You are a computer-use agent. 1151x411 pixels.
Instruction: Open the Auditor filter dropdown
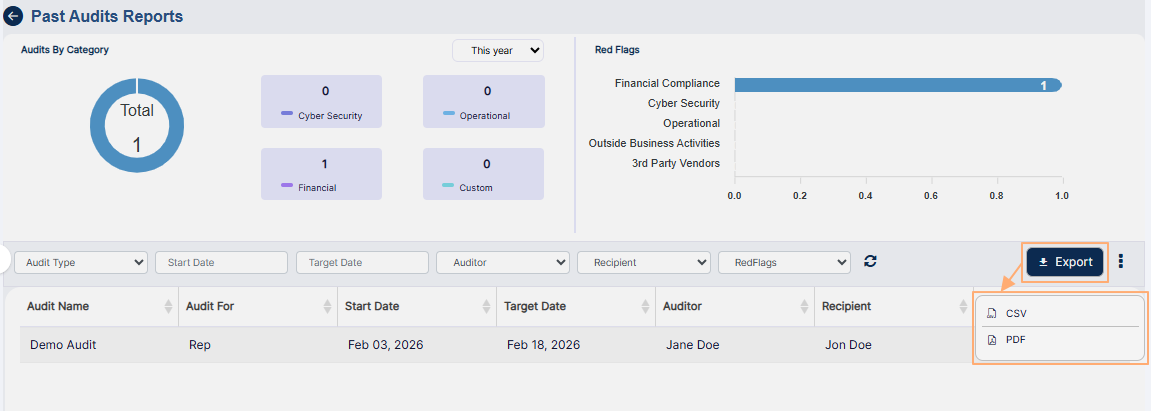[x=503, y=262]
